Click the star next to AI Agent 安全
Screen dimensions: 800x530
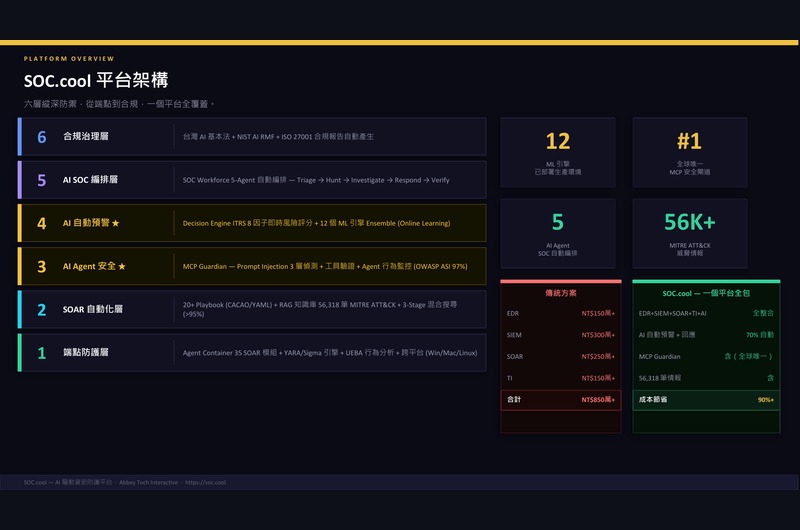[121, 266]
